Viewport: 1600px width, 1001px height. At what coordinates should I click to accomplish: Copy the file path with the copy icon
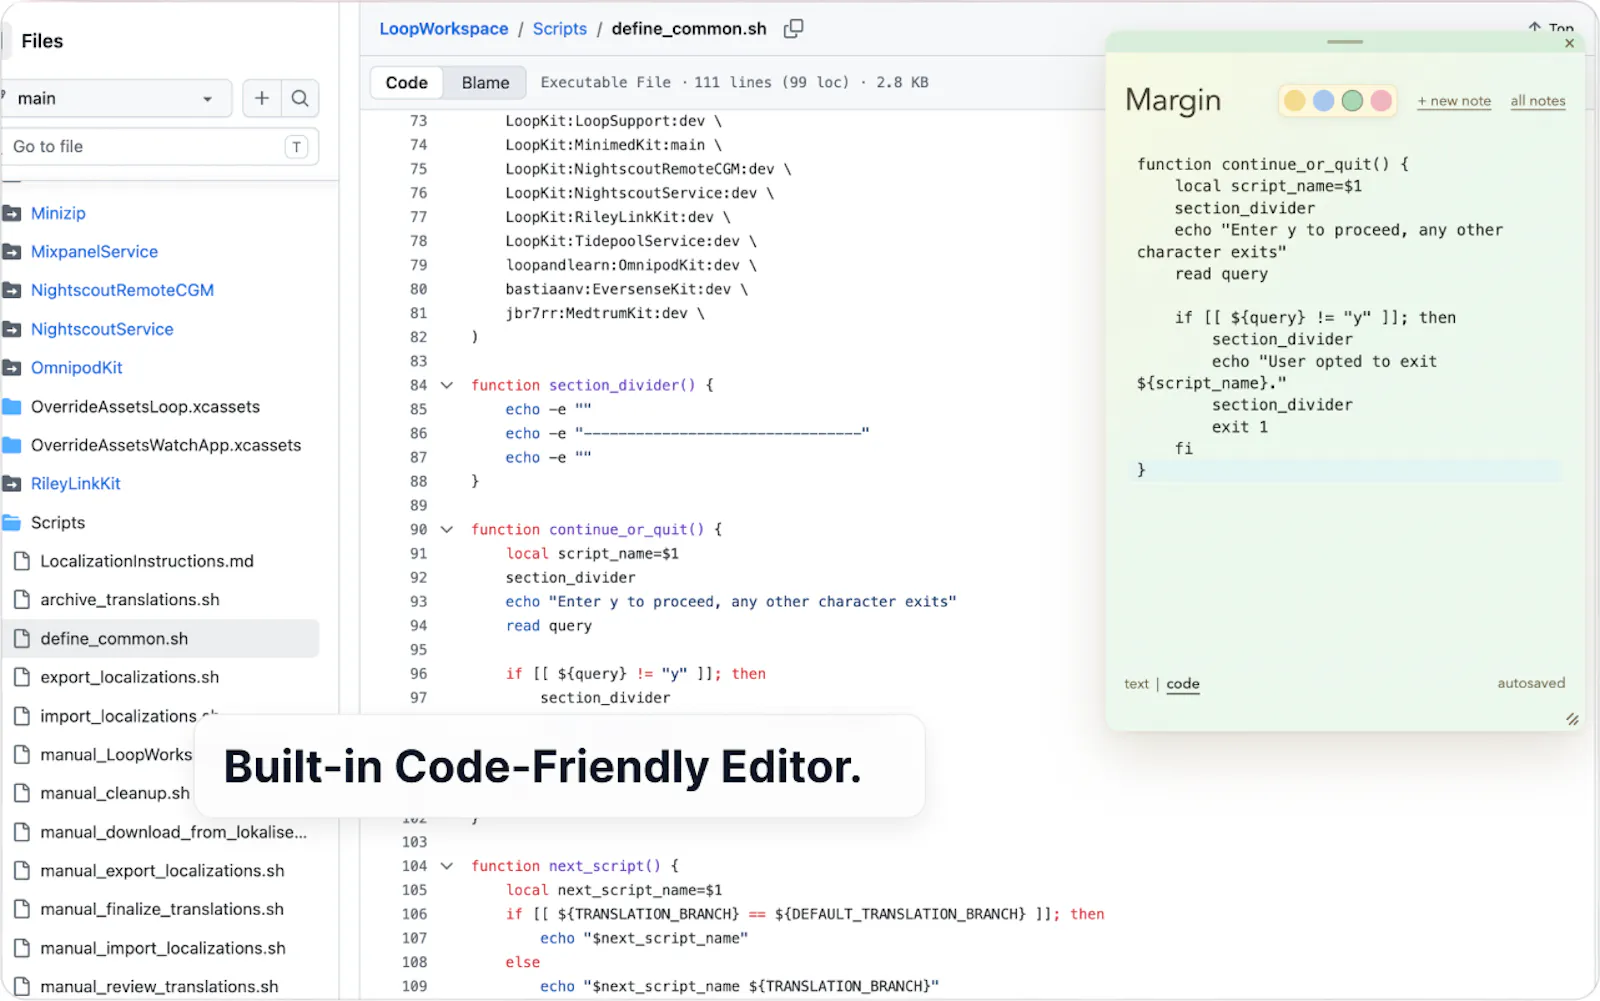coord(793,29)
